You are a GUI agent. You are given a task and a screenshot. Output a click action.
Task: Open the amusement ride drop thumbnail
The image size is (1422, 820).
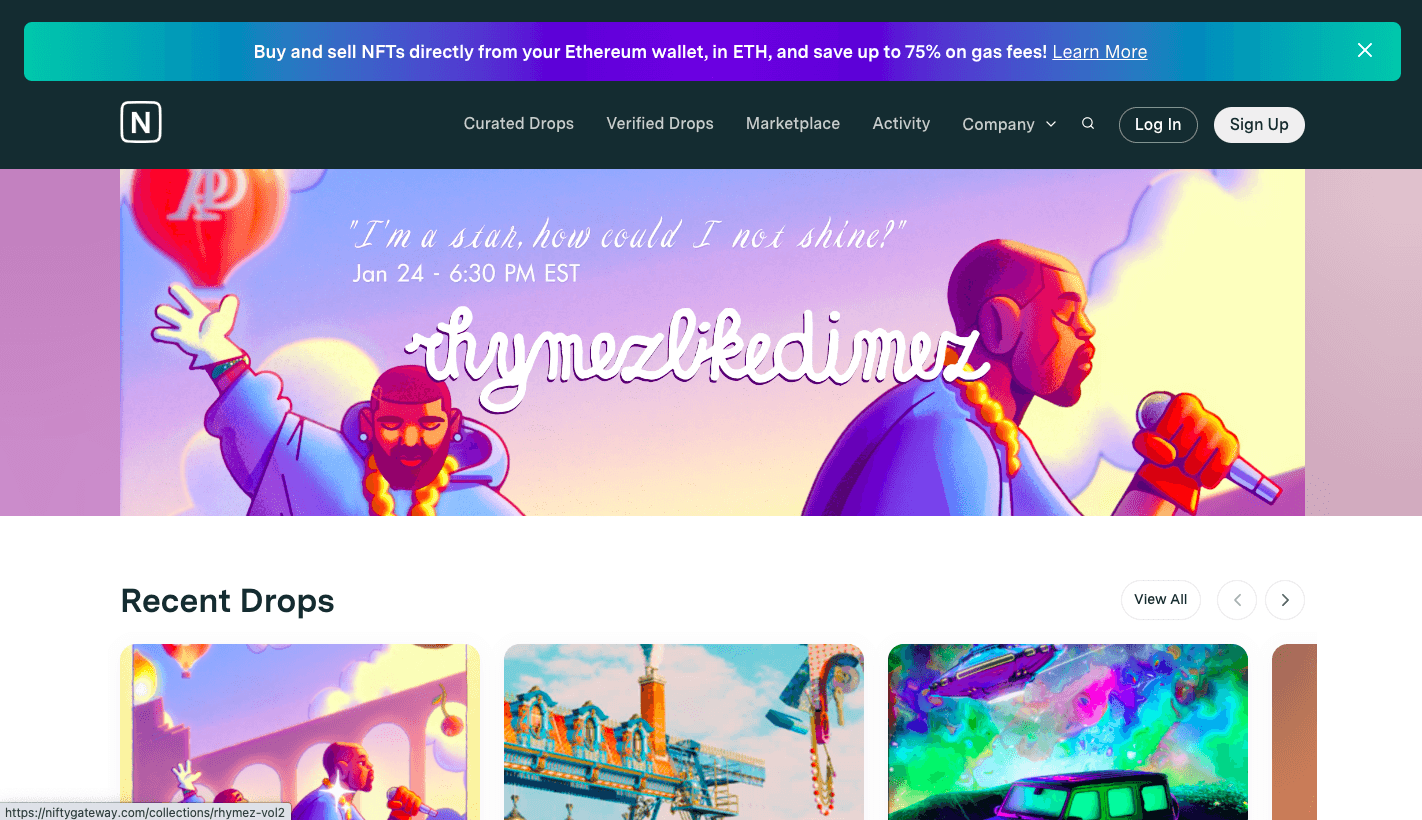coord(684,732)
